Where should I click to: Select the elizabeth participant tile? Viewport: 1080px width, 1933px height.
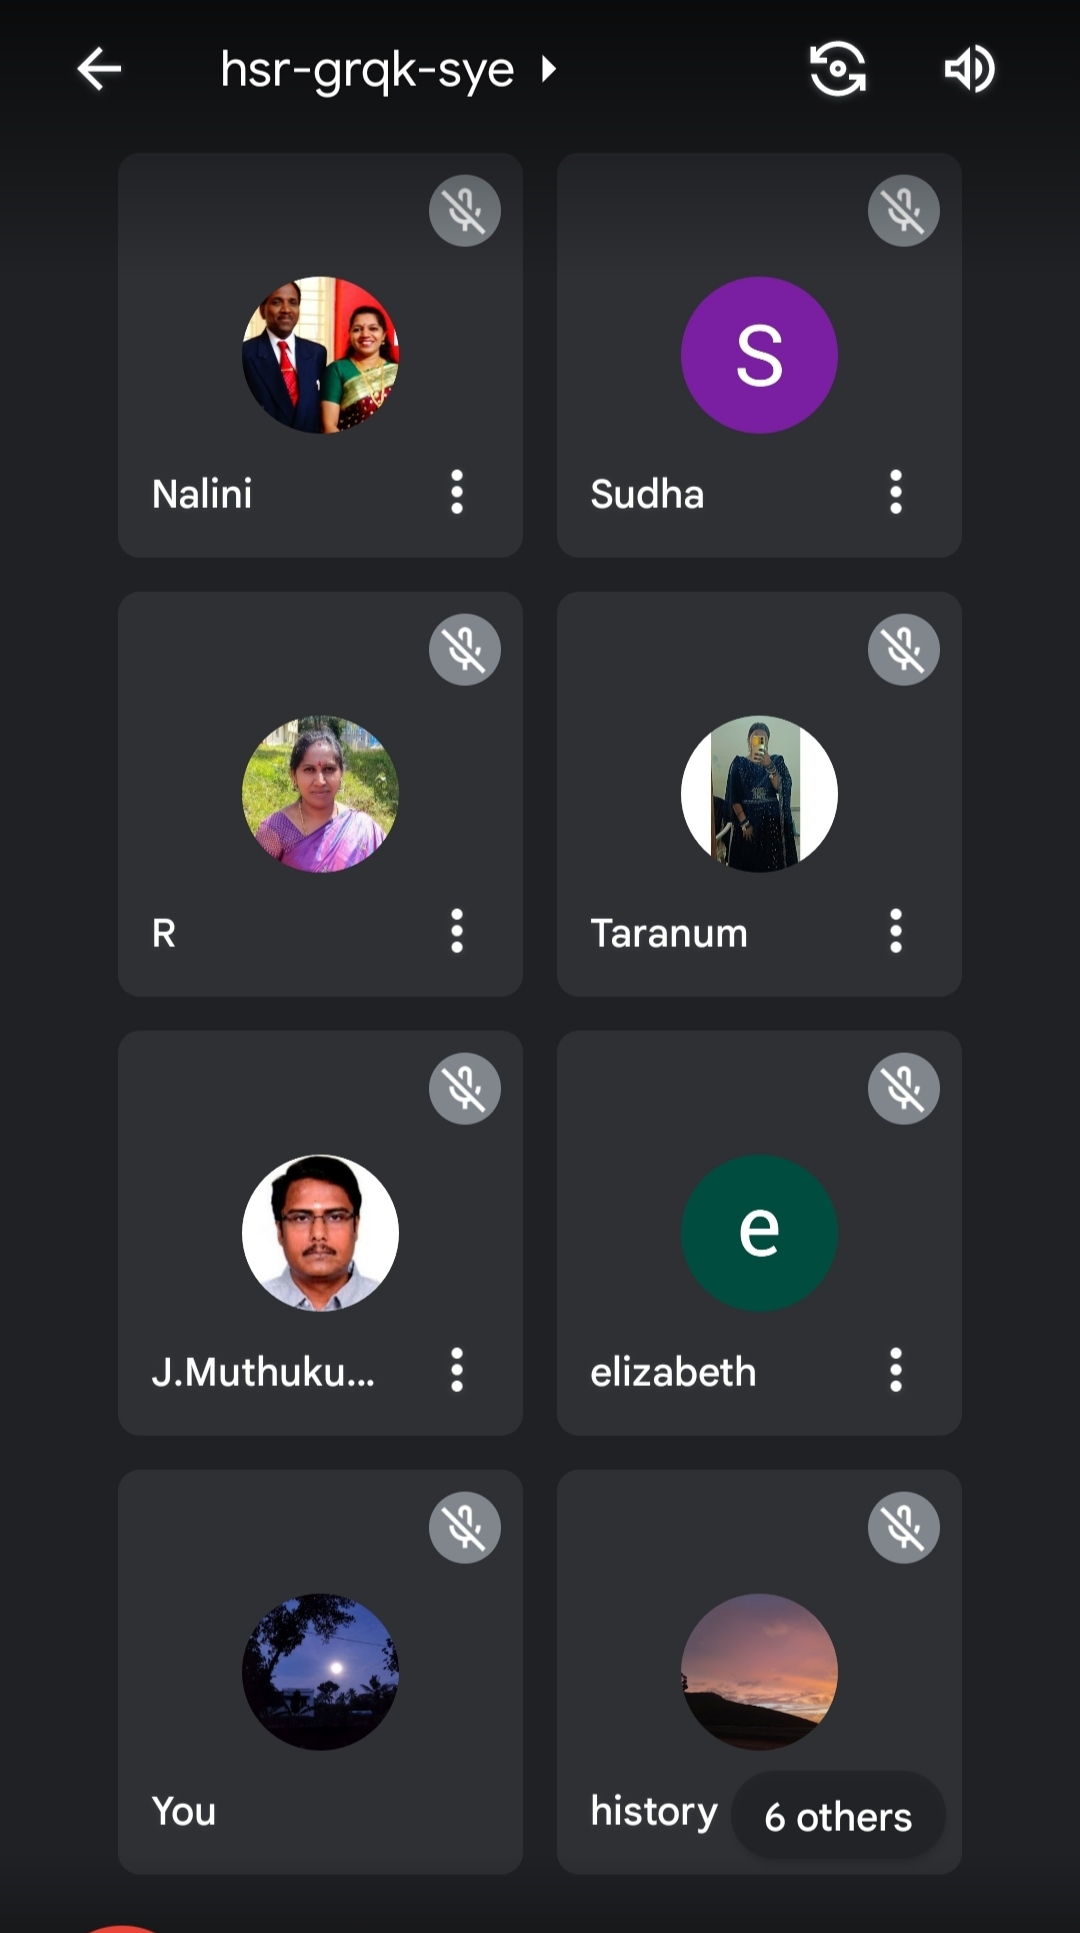click(759, 1233)
